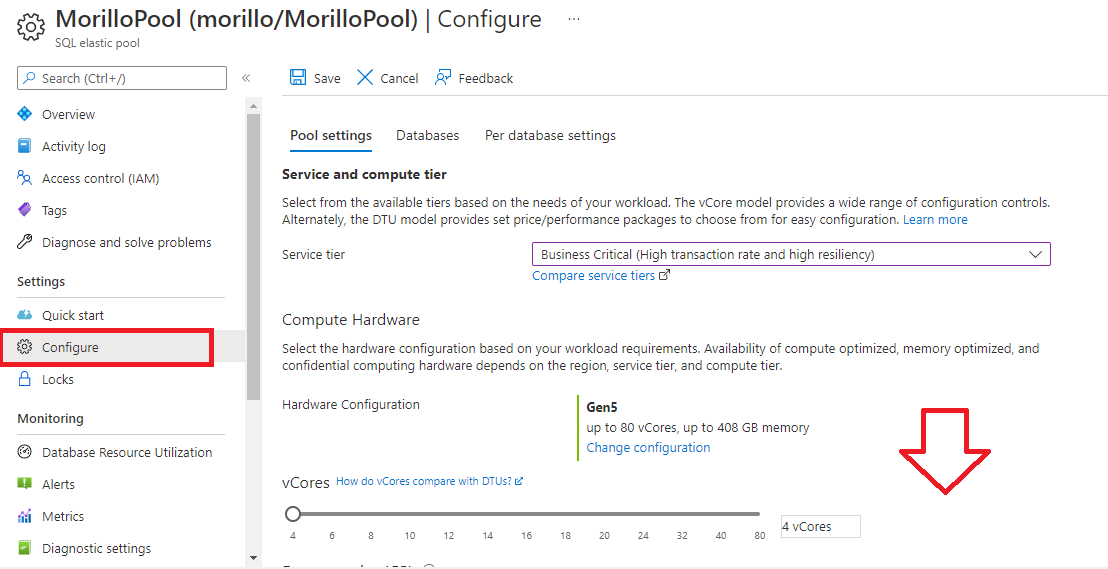This screenshot has height=569, width=1108.
Task: Click the sidebar scrollbar up arrow
Action: click(x=254, y=106)
